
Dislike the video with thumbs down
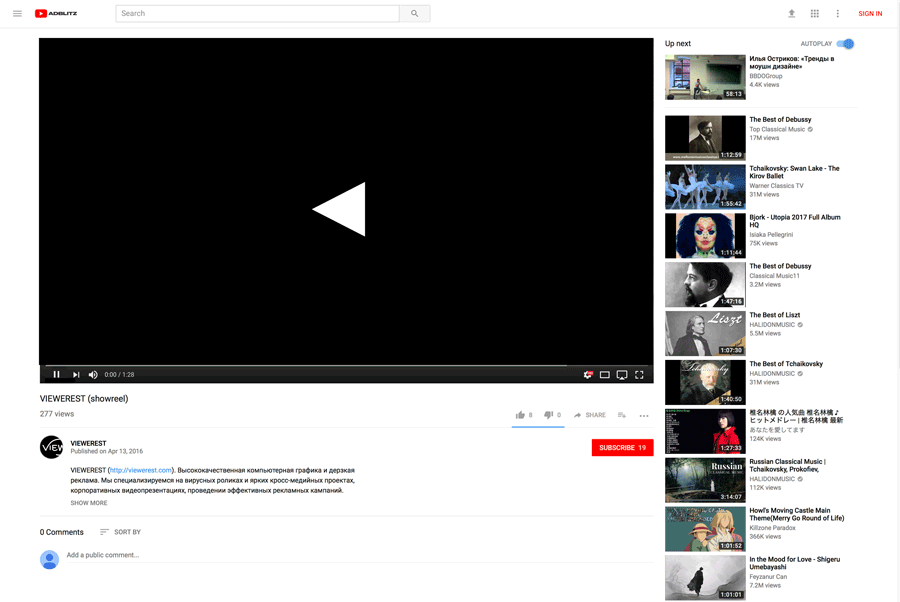coord(548,415)
